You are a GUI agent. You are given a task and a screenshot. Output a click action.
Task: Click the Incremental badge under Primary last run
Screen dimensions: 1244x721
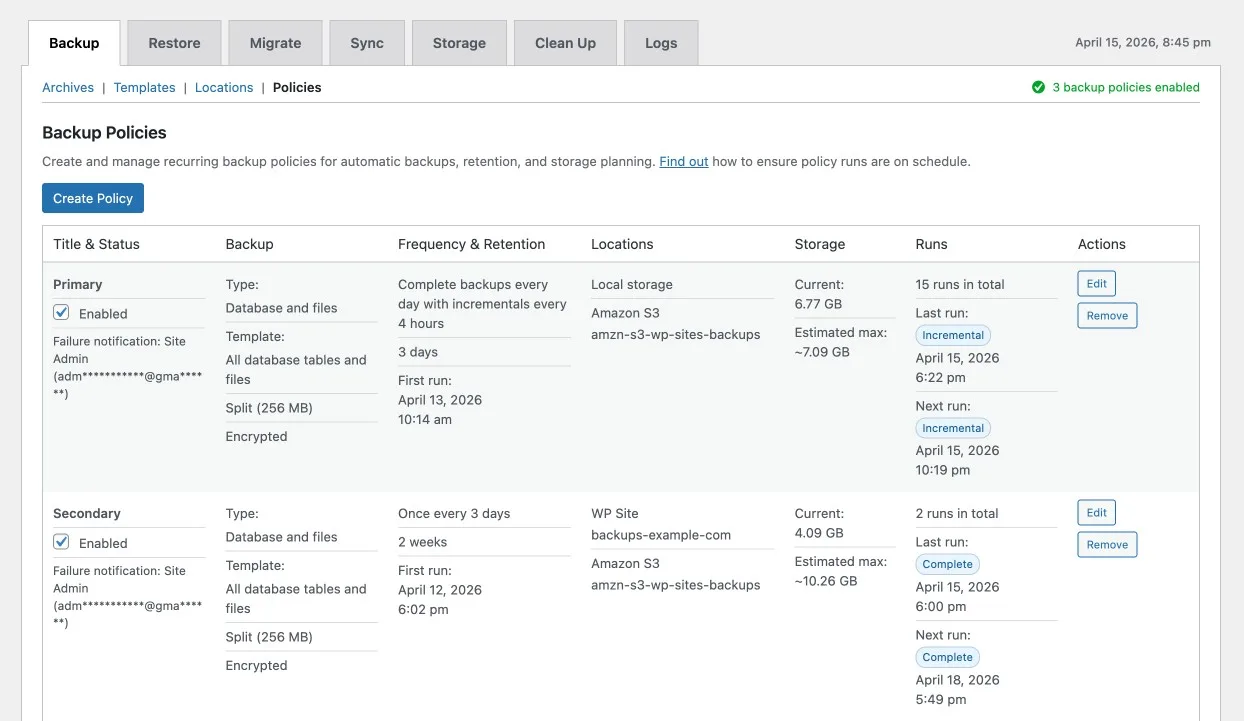click(953, 335)
